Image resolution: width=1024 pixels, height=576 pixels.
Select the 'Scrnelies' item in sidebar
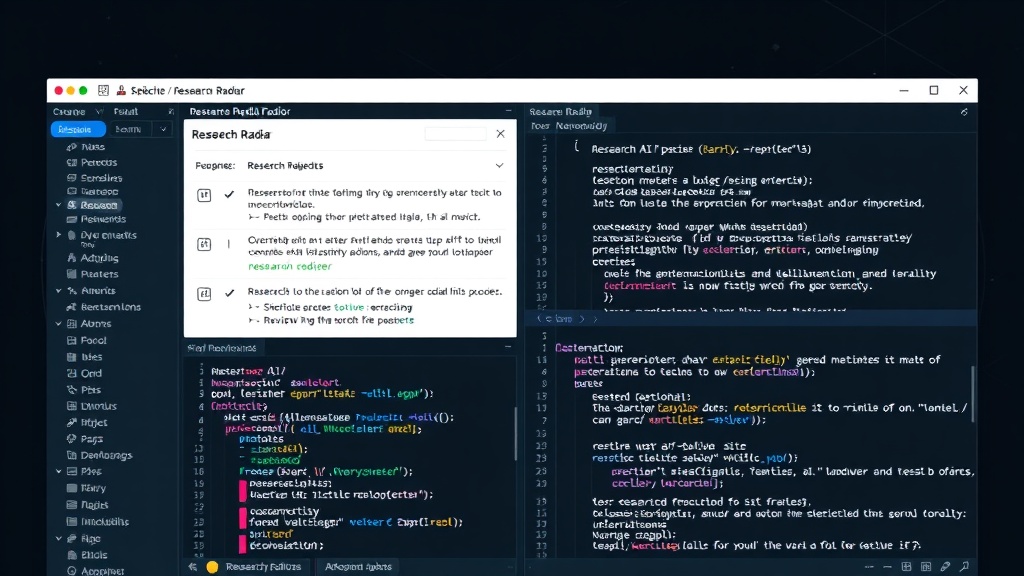point(101,178)
